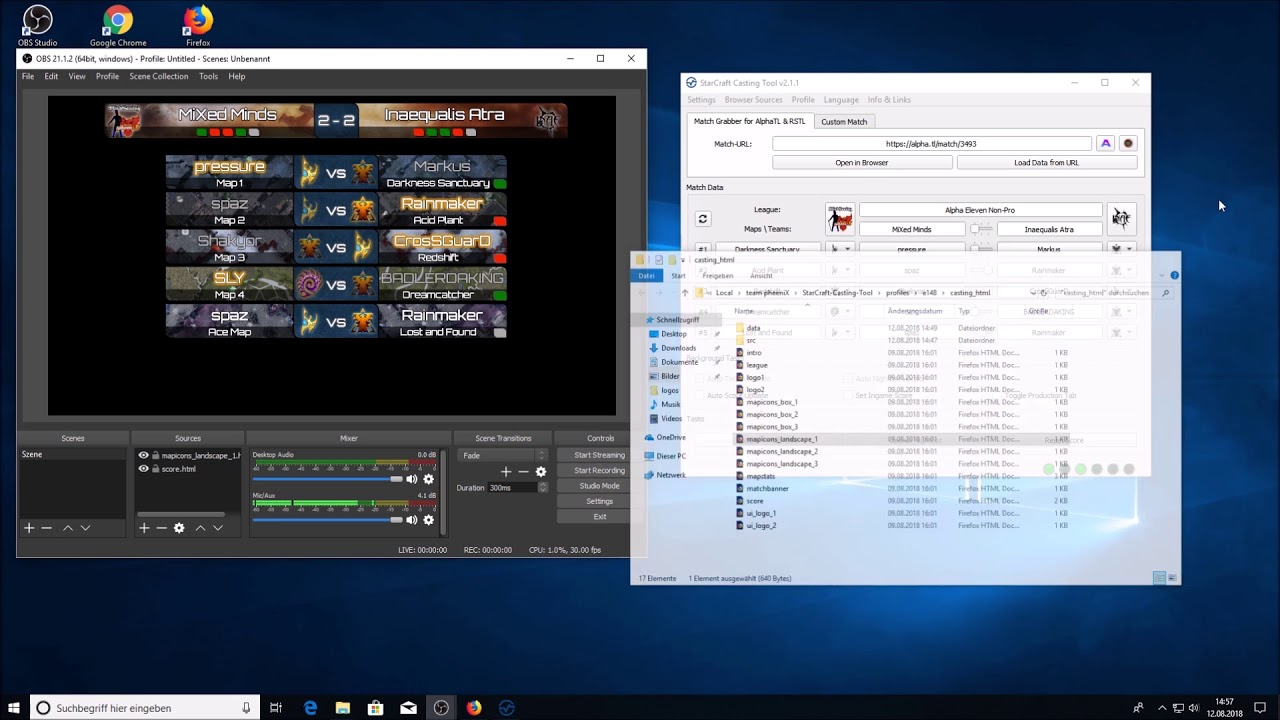Click the refresh icon in Match Data
1280x720 pixels.
[x=703, y=219]
